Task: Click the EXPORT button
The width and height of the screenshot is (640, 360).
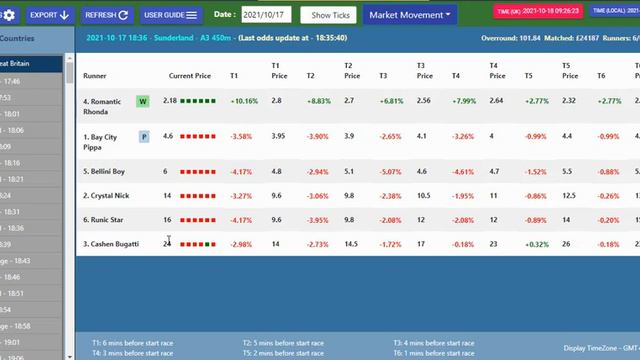Action: [50, 15]
